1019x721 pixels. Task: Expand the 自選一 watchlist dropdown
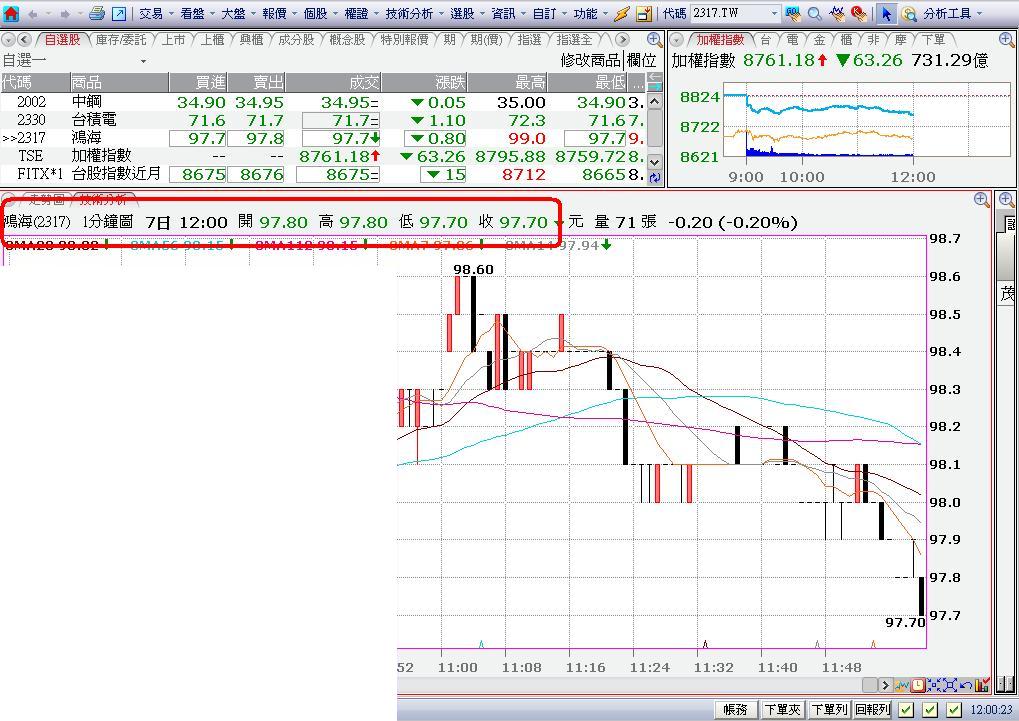[x=143, y=61]
